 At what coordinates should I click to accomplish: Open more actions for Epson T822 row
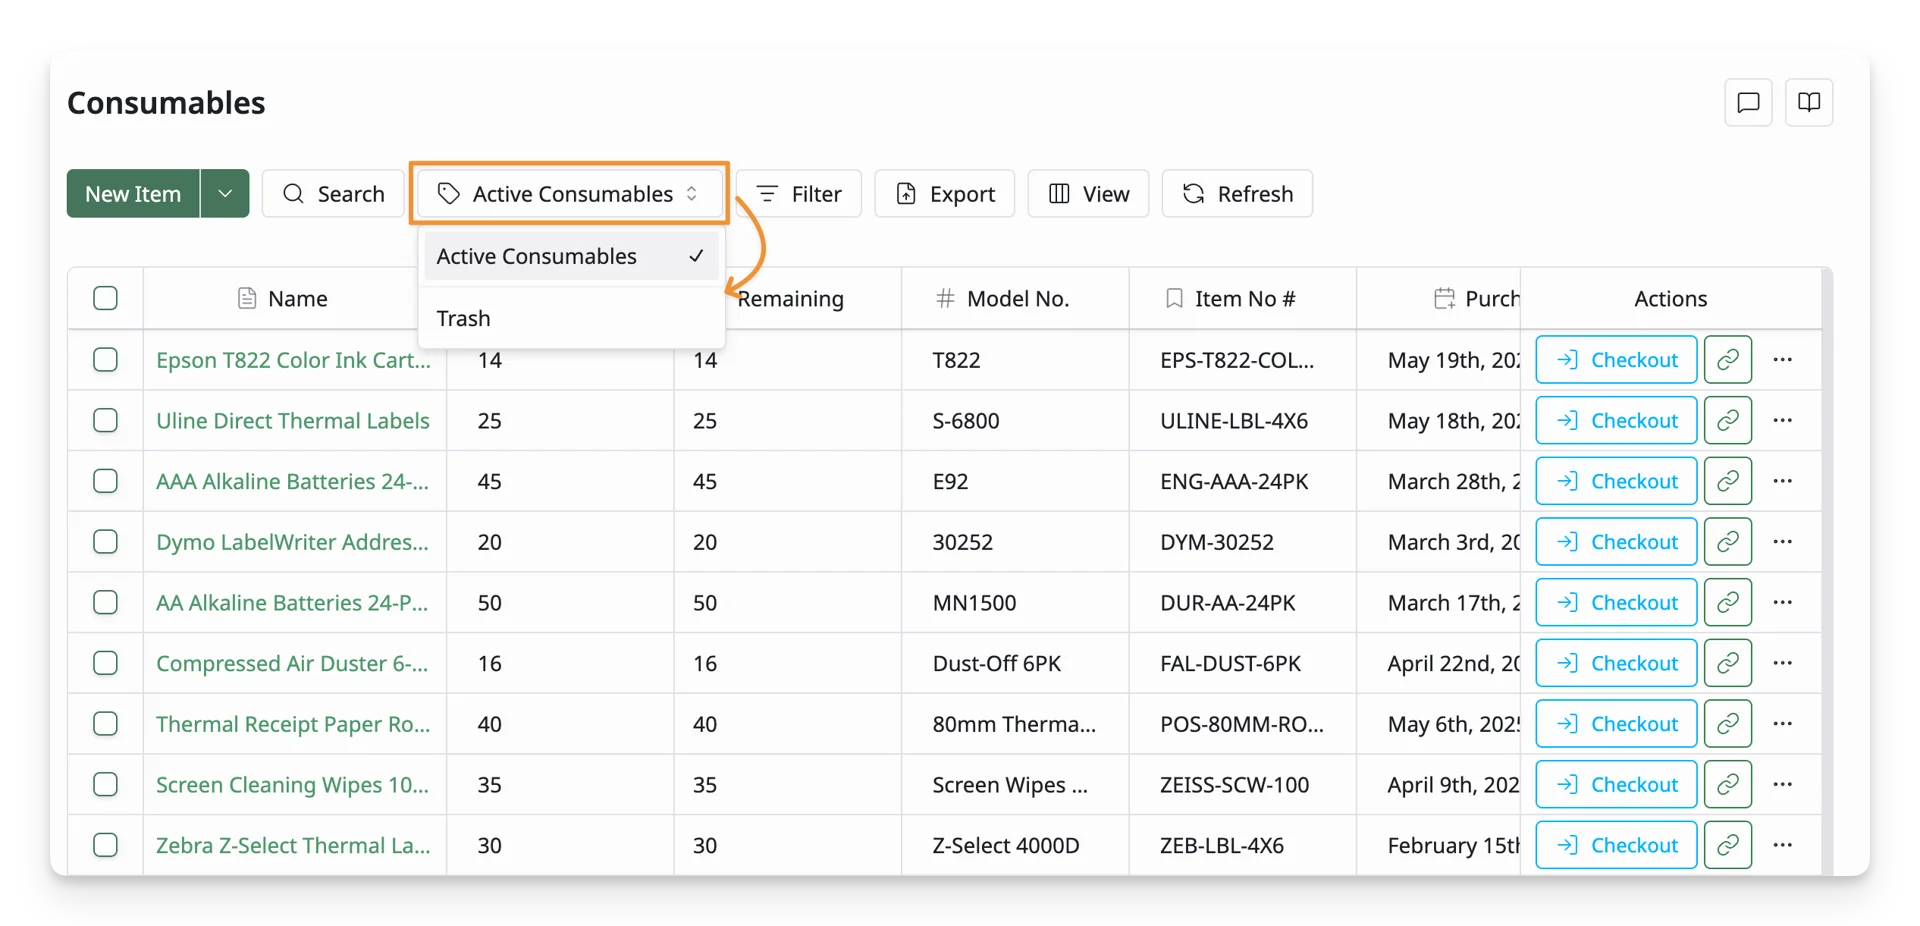point(1782,360)
